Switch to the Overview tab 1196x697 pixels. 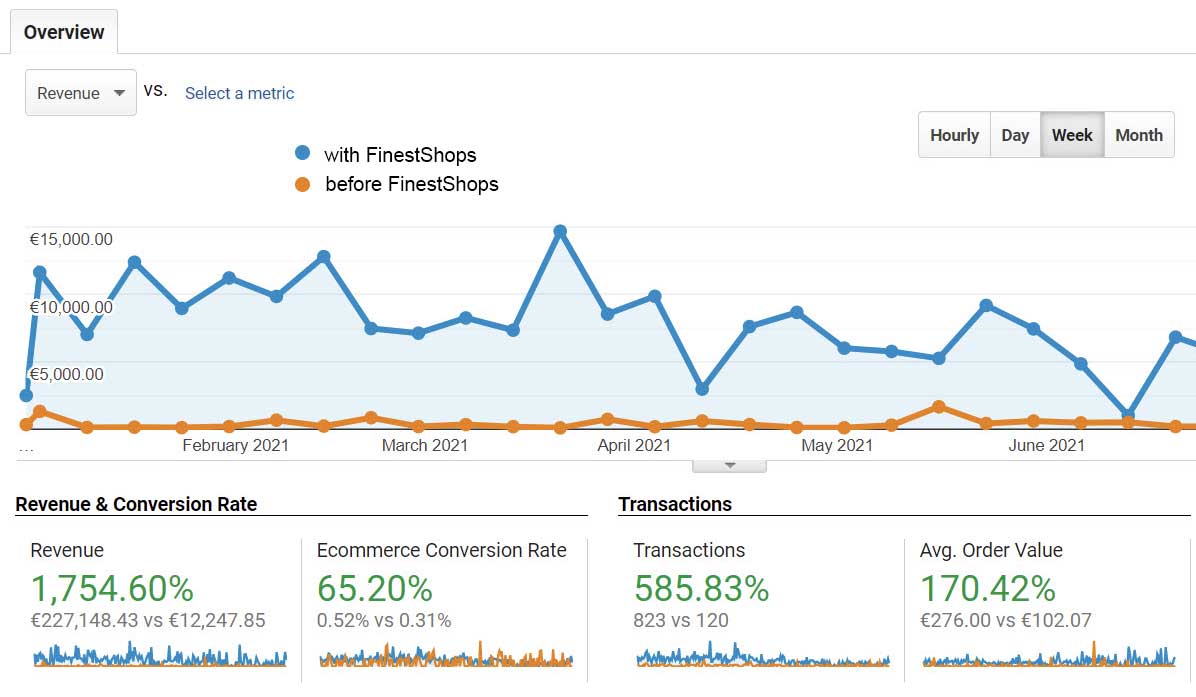tap(63, 31)
